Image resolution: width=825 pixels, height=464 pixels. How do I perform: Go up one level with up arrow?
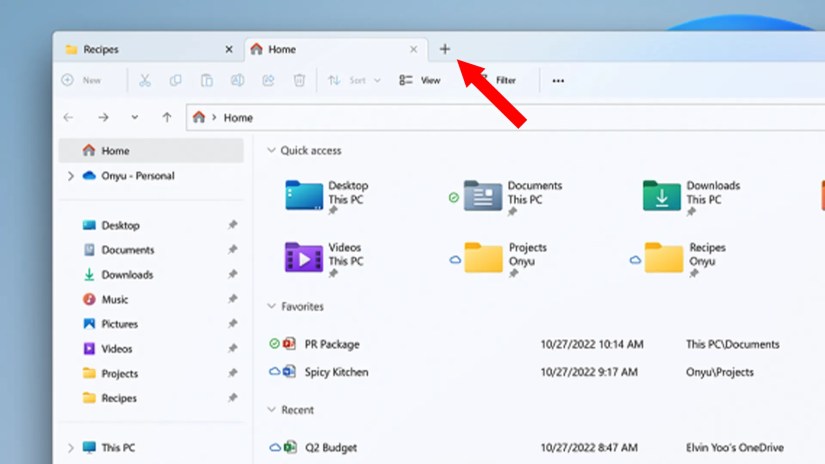(x=167, y=117)
